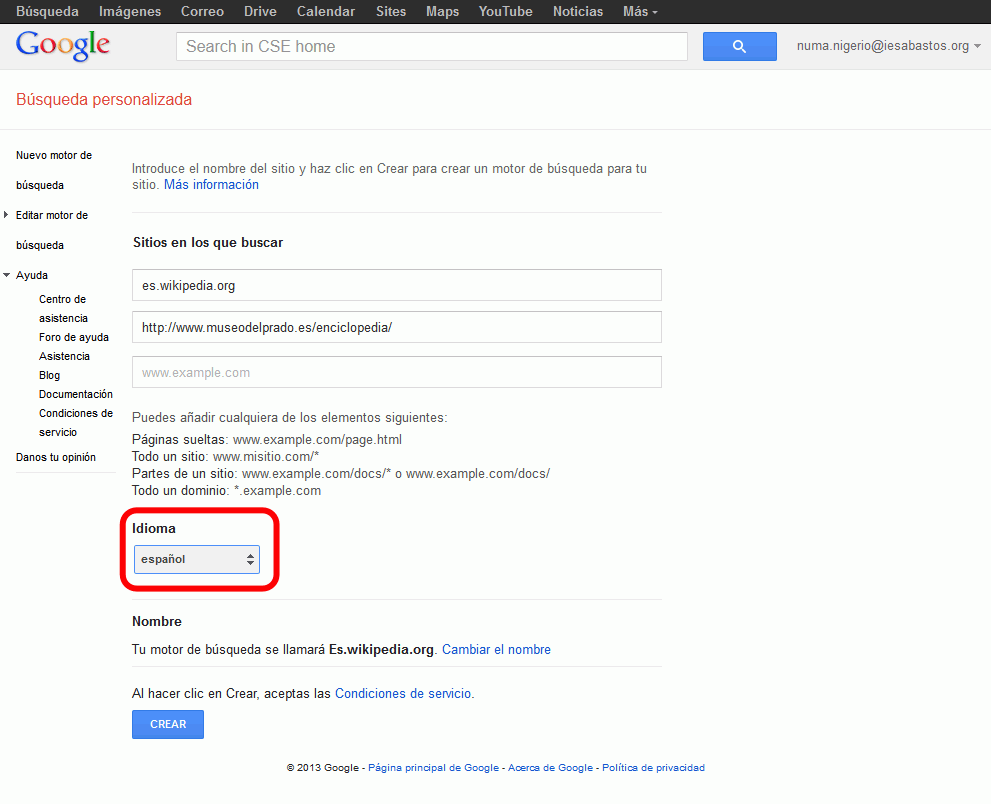Collapse the Ayuda section arrow

(7, 275)
